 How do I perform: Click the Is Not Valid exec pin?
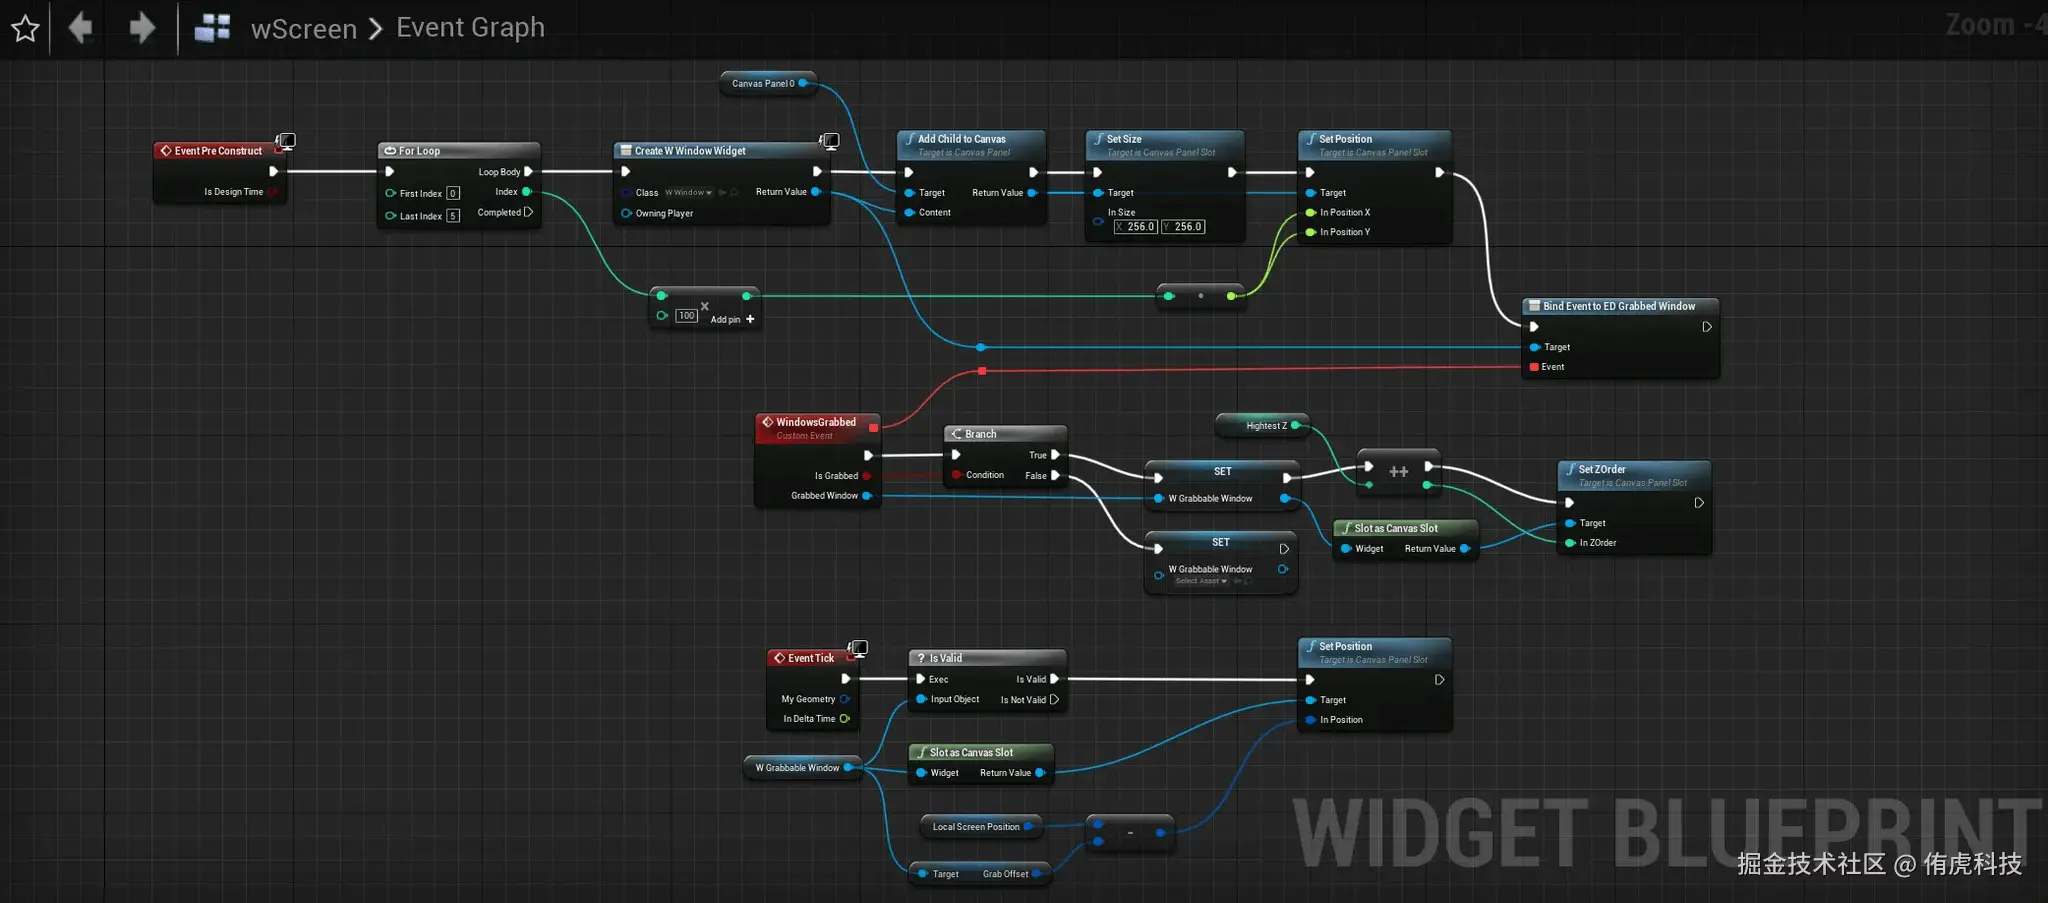click(x=1054, y=700)
